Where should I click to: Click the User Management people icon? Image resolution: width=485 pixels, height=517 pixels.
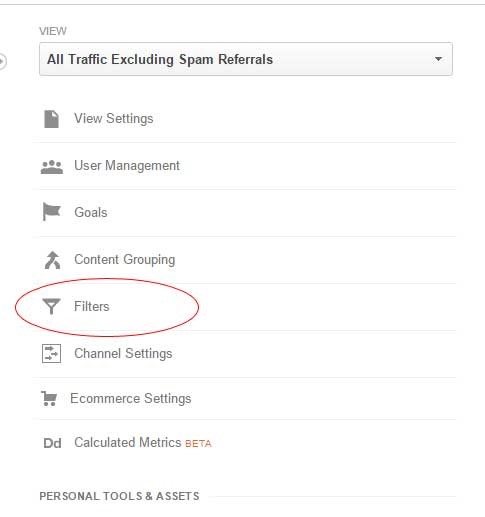click(52, 167)
